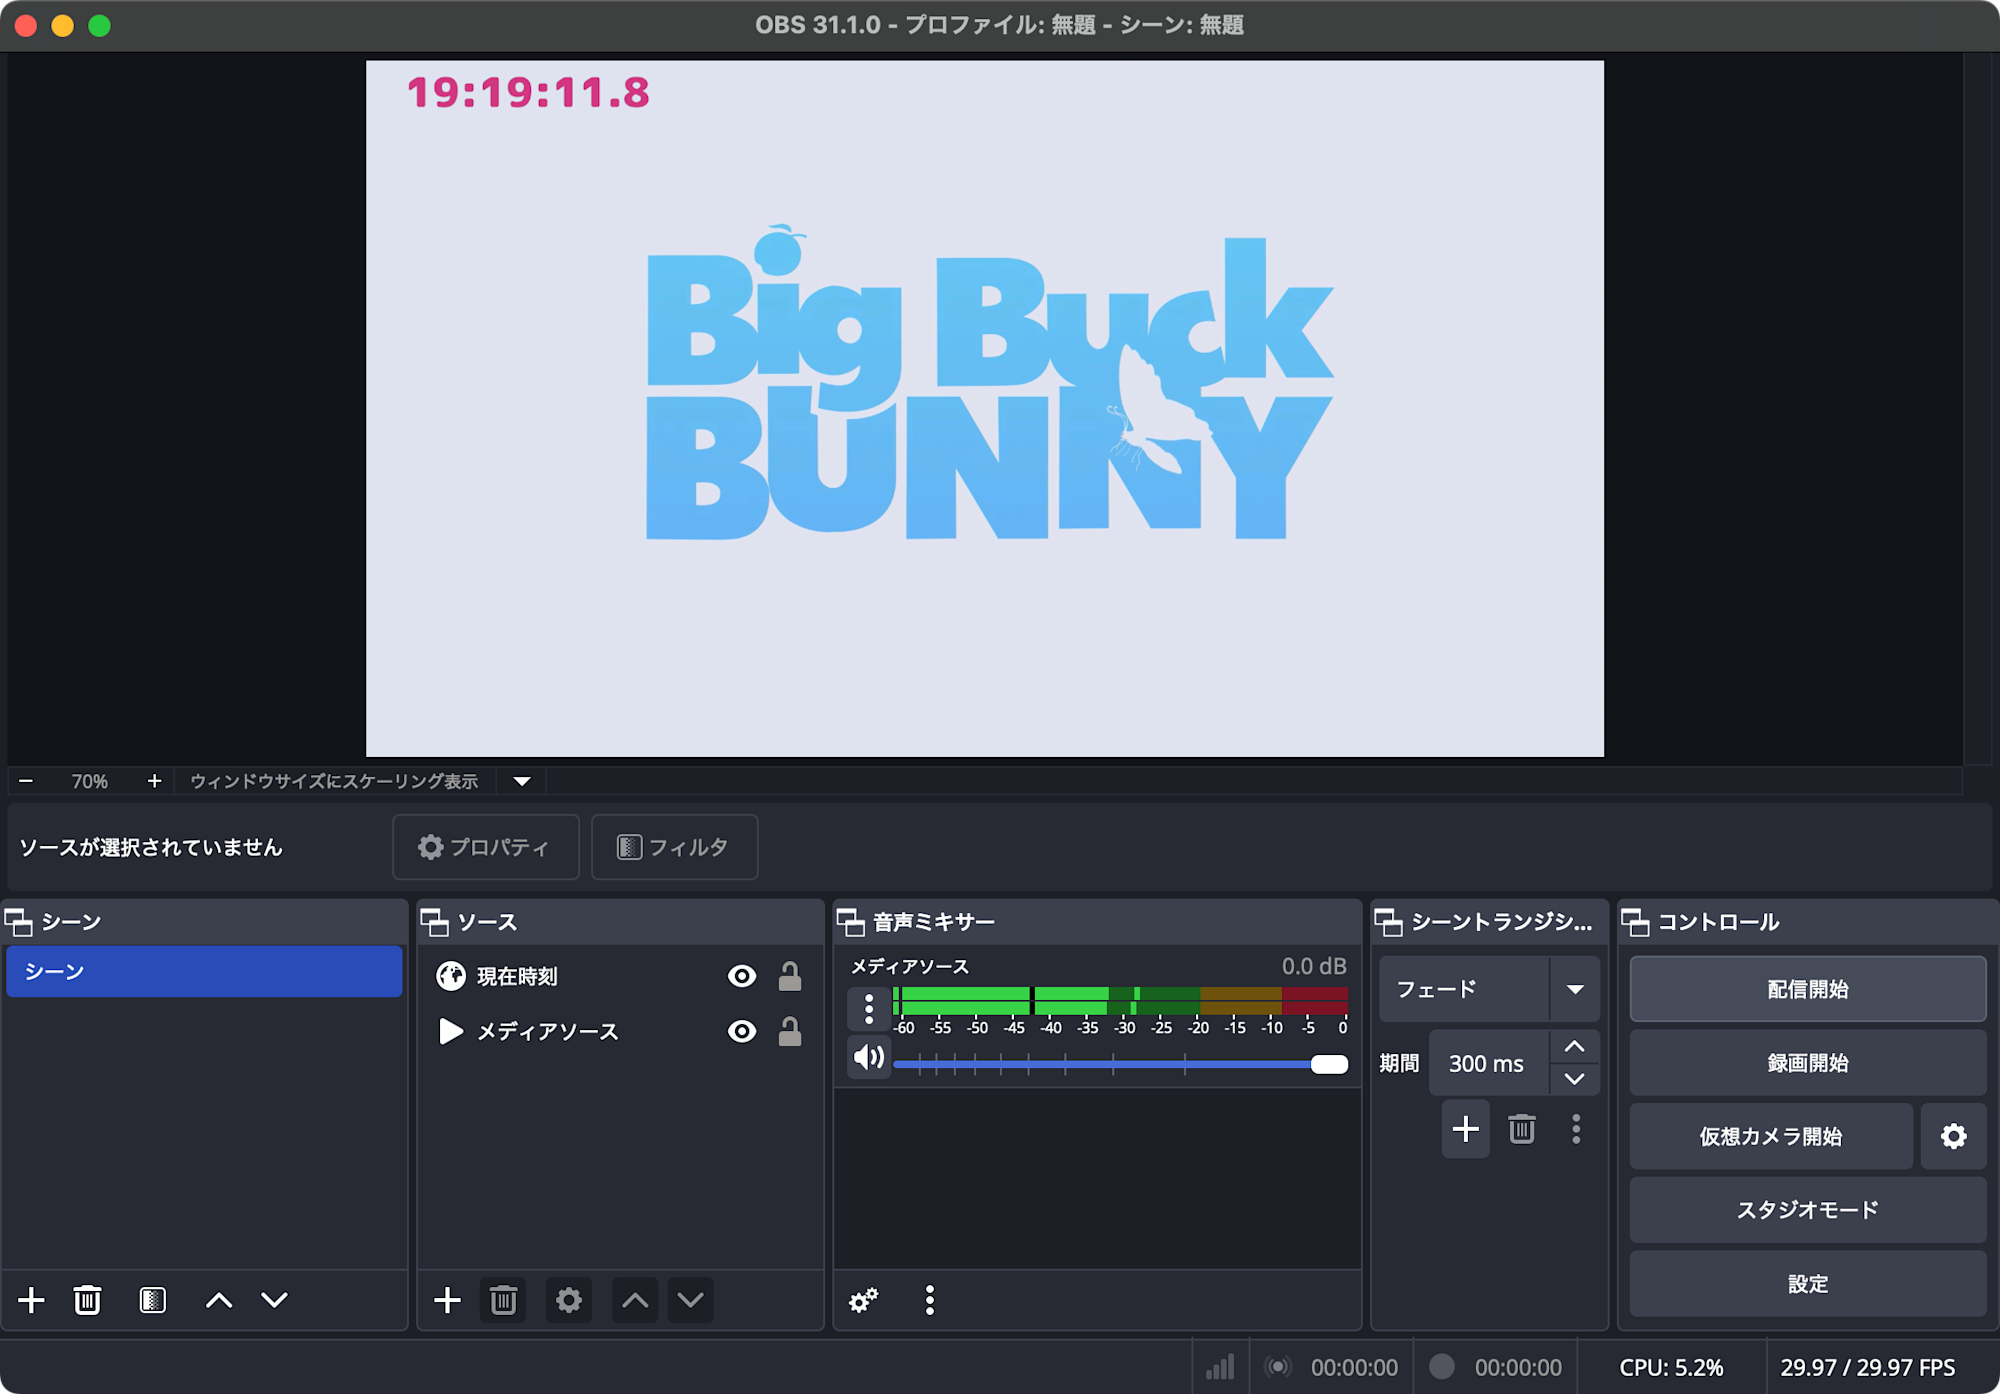The width and height of the screenshot is (2000, 1394).
Task: Click 配信開始 button
Action: [1807, 989]
